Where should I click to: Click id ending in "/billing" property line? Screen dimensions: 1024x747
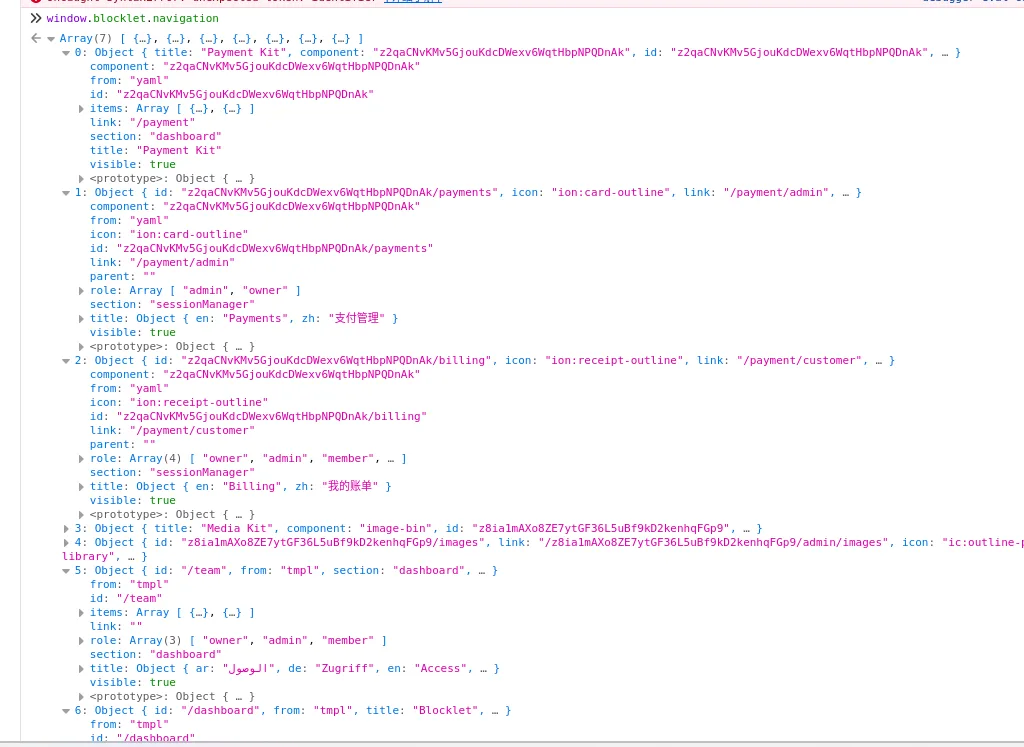coord(258,417)
